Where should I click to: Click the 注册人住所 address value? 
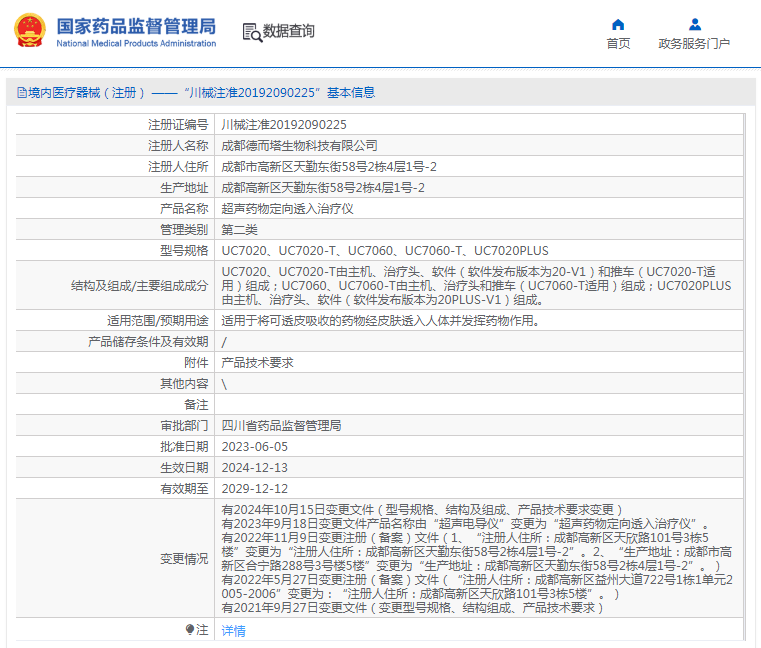(329, 166)
